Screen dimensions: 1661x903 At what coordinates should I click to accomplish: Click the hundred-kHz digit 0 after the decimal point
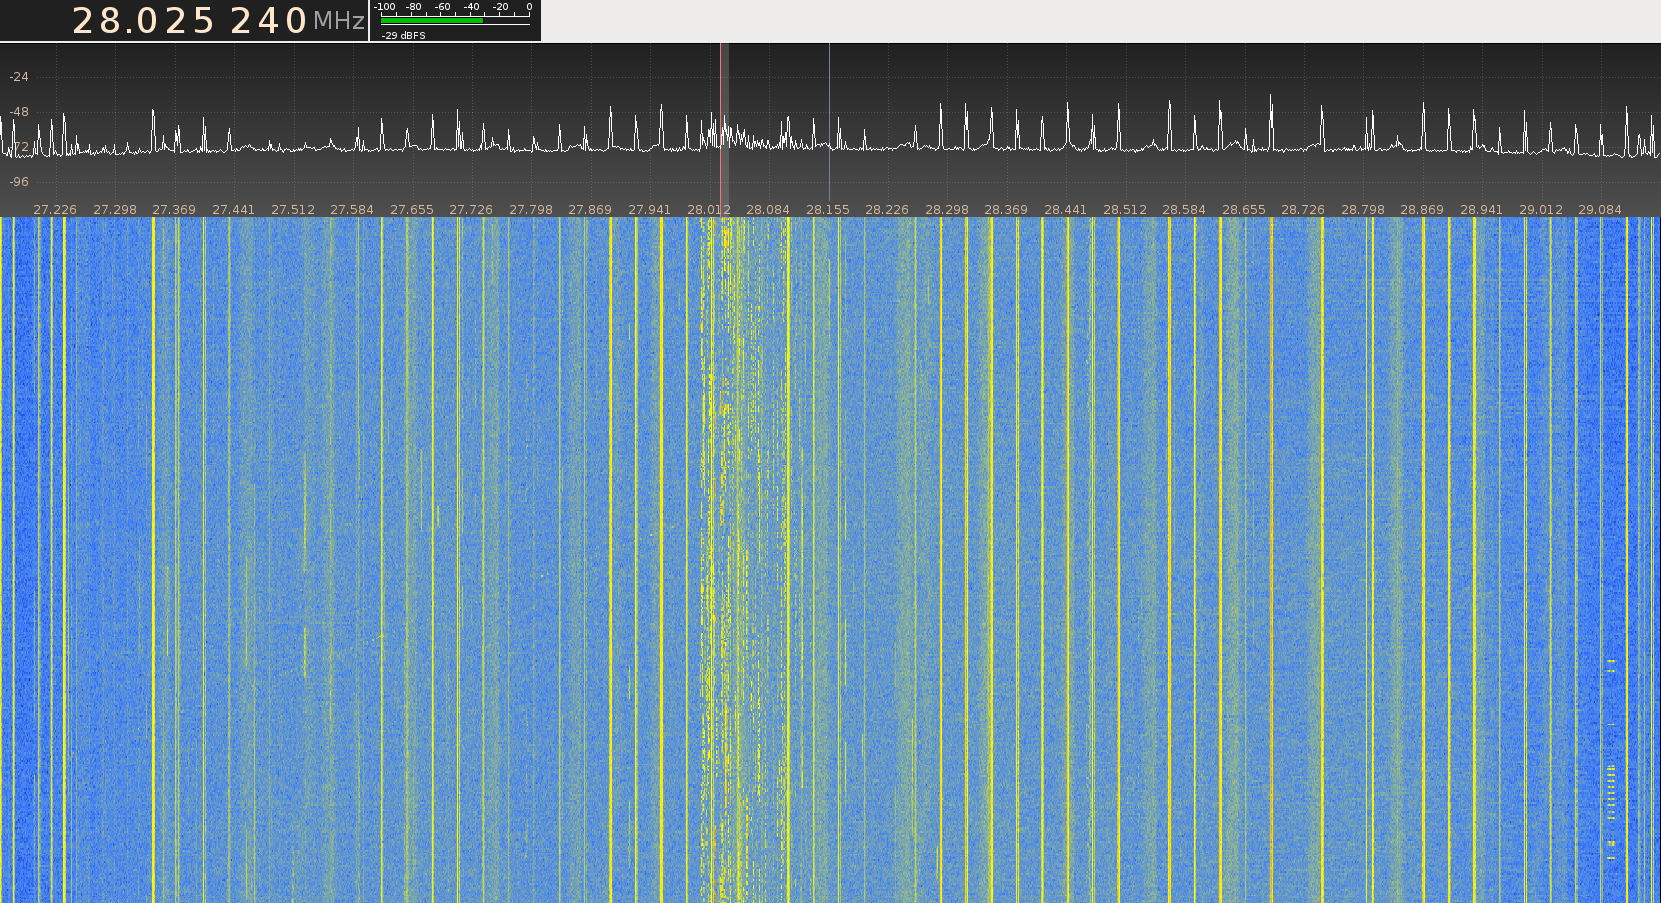point(147,21)
